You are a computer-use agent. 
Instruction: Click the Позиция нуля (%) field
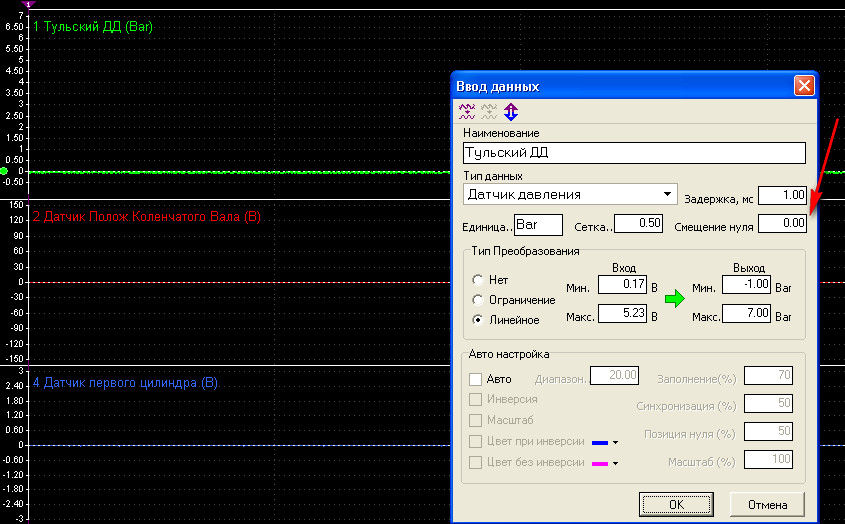click(768, 431)
